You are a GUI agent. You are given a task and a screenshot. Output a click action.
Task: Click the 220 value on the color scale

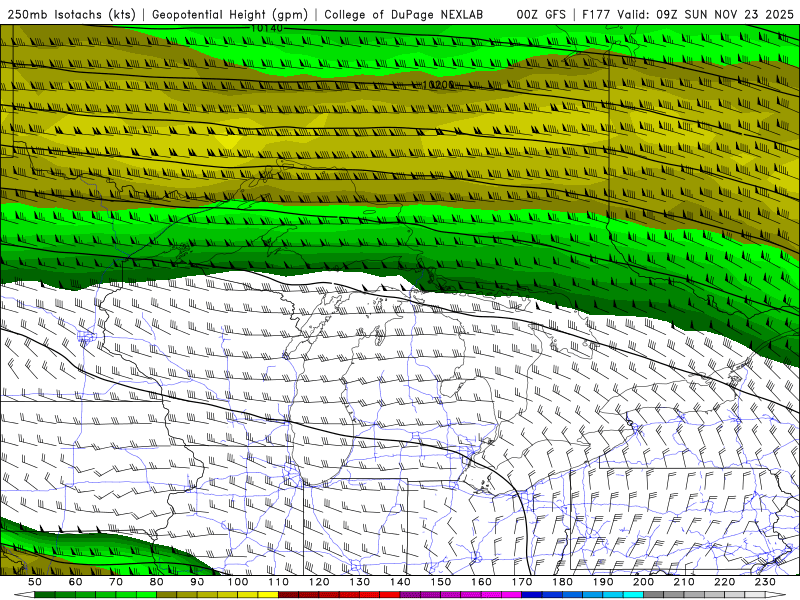click(x=725, y=582)
